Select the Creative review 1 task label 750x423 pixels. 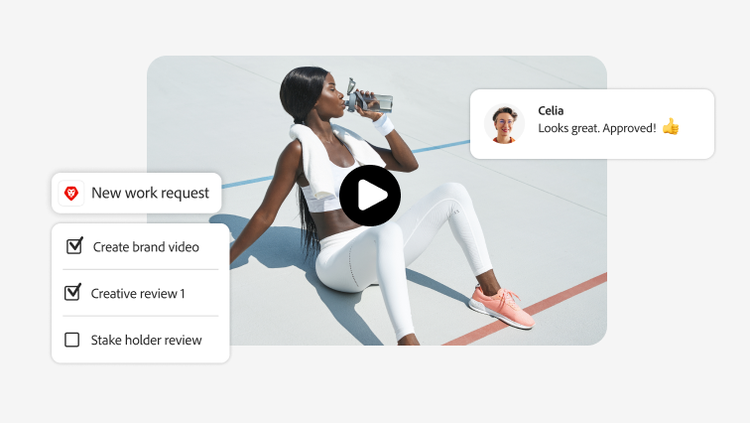(138, 294)
